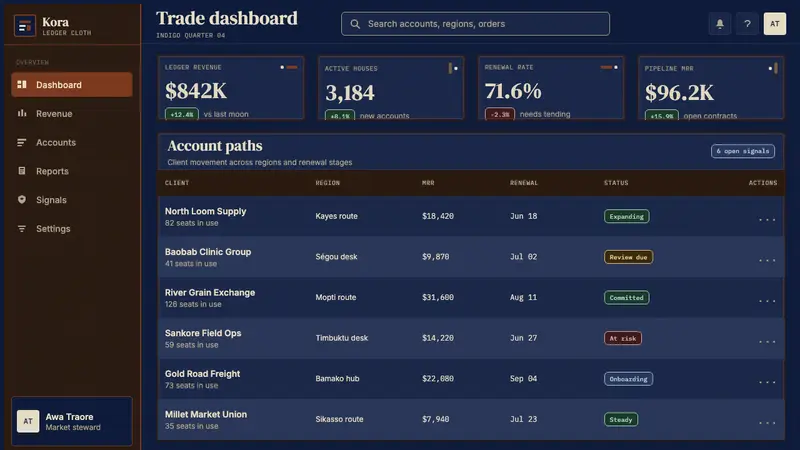Click the Steady status badge
The width and height of the screenshot is (800, 450).
[x=620, y=419]
